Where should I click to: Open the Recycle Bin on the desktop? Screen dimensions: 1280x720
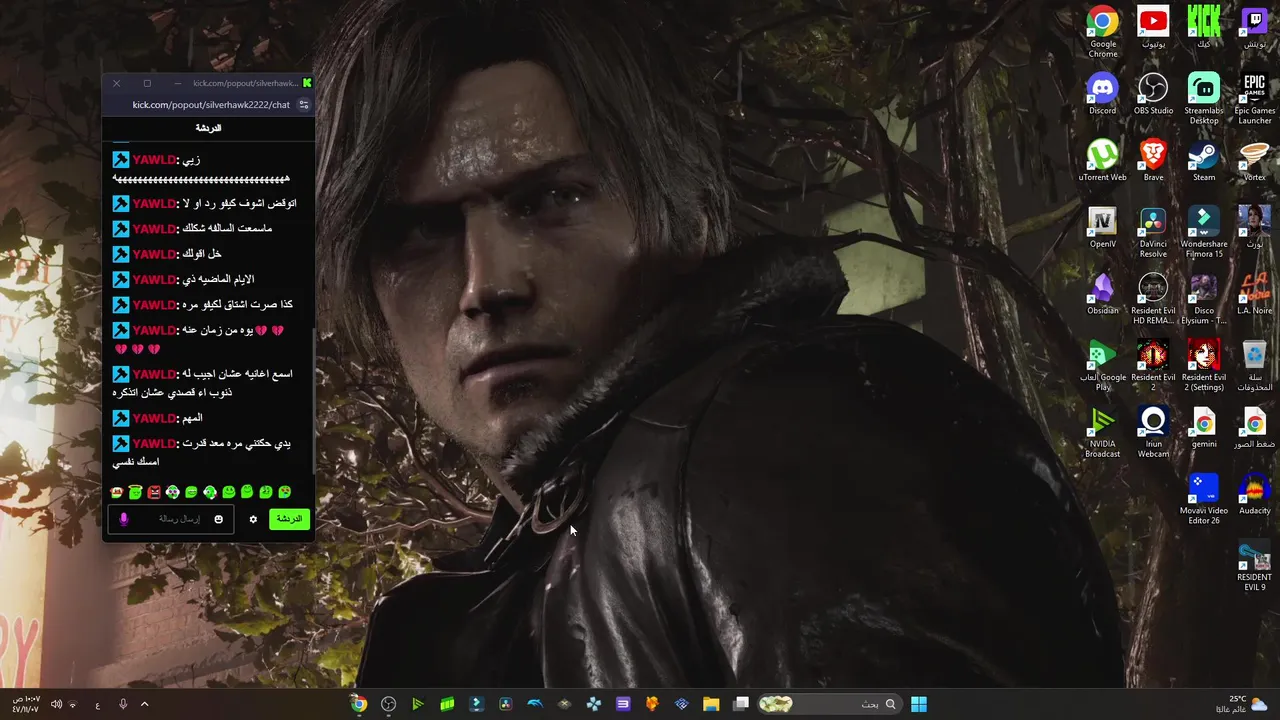[x=1254, y=366]
